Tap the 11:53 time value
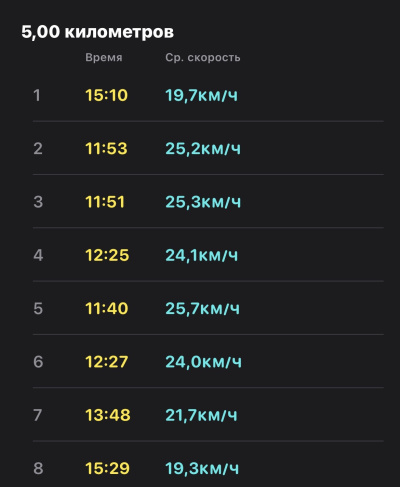The height and width of the screenshot is (487, 400). click(x=106, y=149)
